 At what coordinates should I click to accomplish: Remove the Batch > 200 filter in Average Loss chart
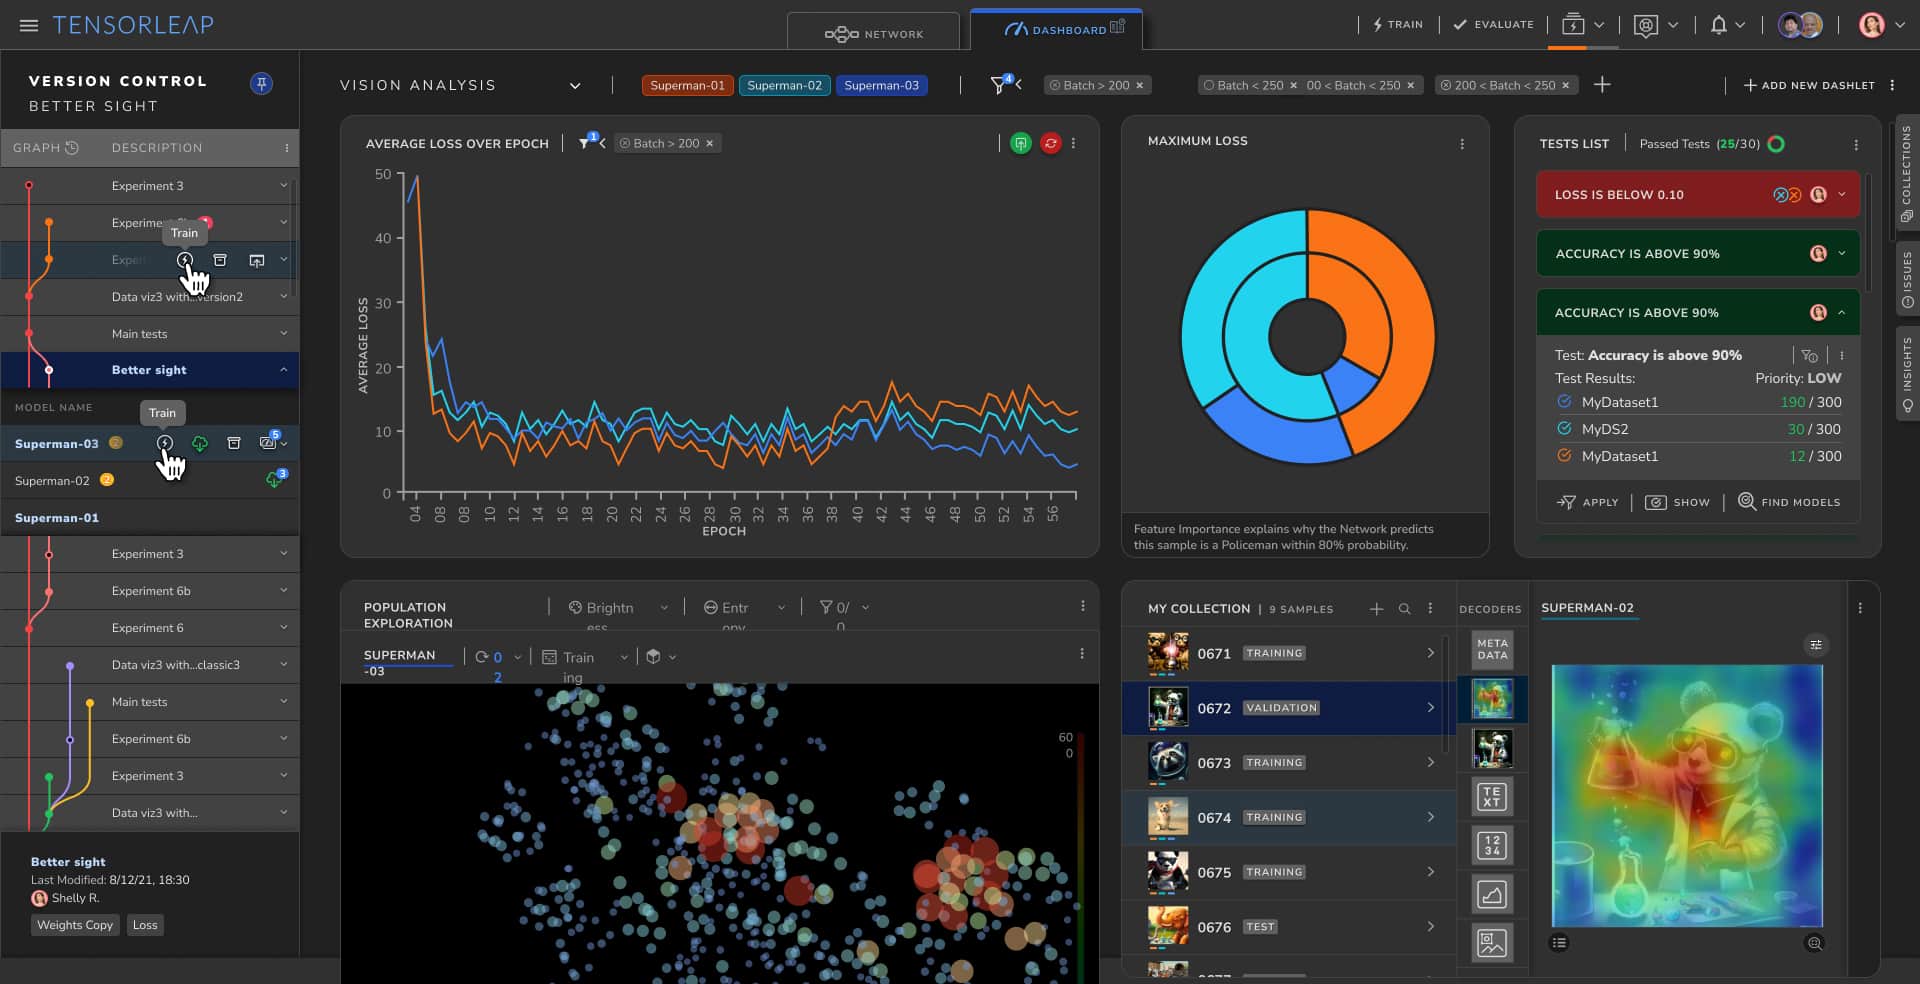pyautogui.click(x=710, y=144)
